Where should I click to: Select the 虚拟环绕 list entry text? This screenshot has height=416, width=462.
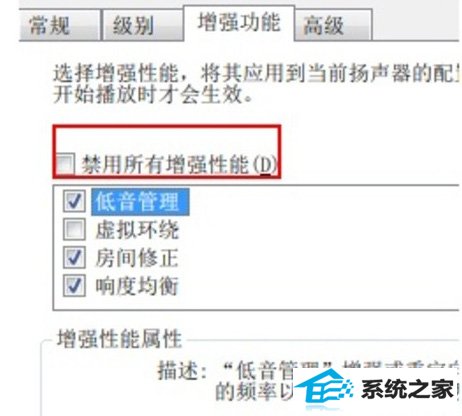pos(137,230)
